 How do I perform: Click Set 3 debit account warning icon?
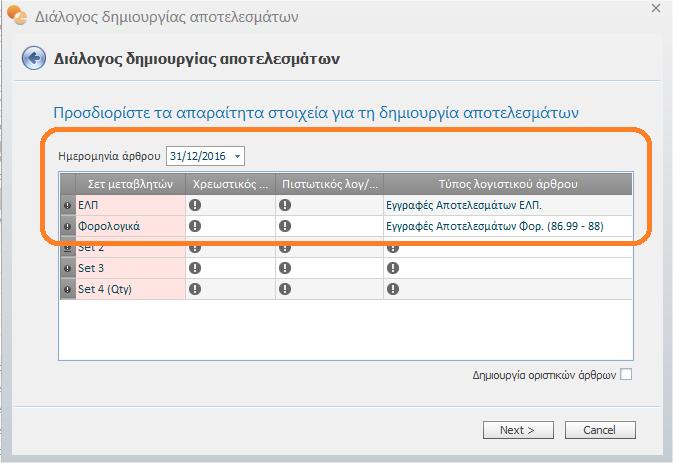[195, 268]
